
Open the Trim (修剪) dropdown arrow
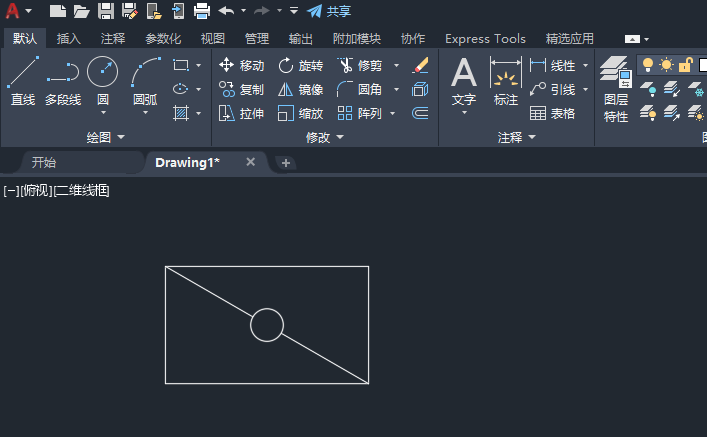(x=396, y=65)
